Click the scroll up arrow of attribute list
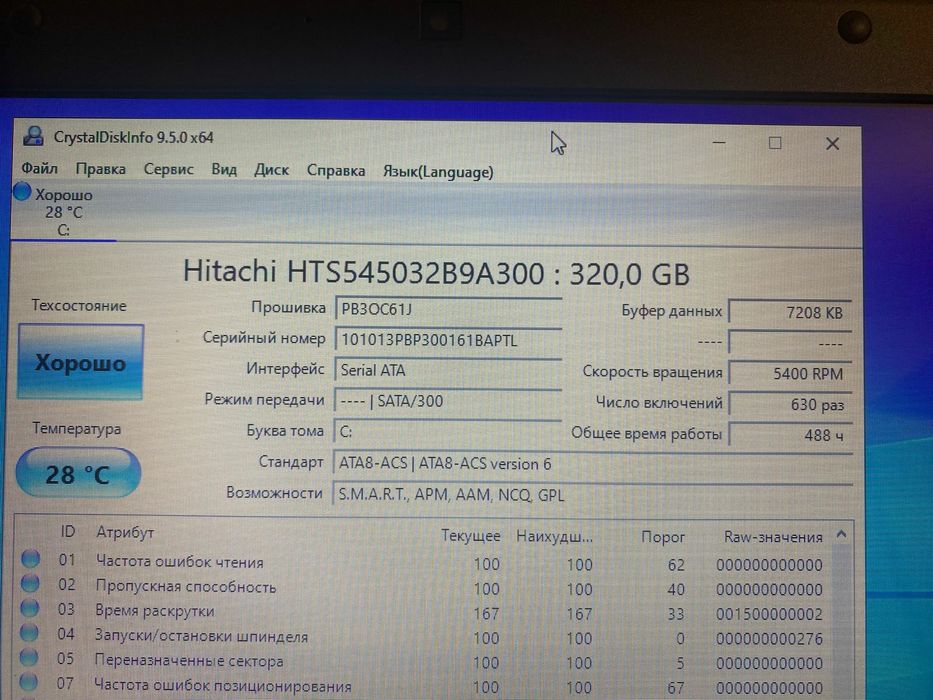 [841, 535]
